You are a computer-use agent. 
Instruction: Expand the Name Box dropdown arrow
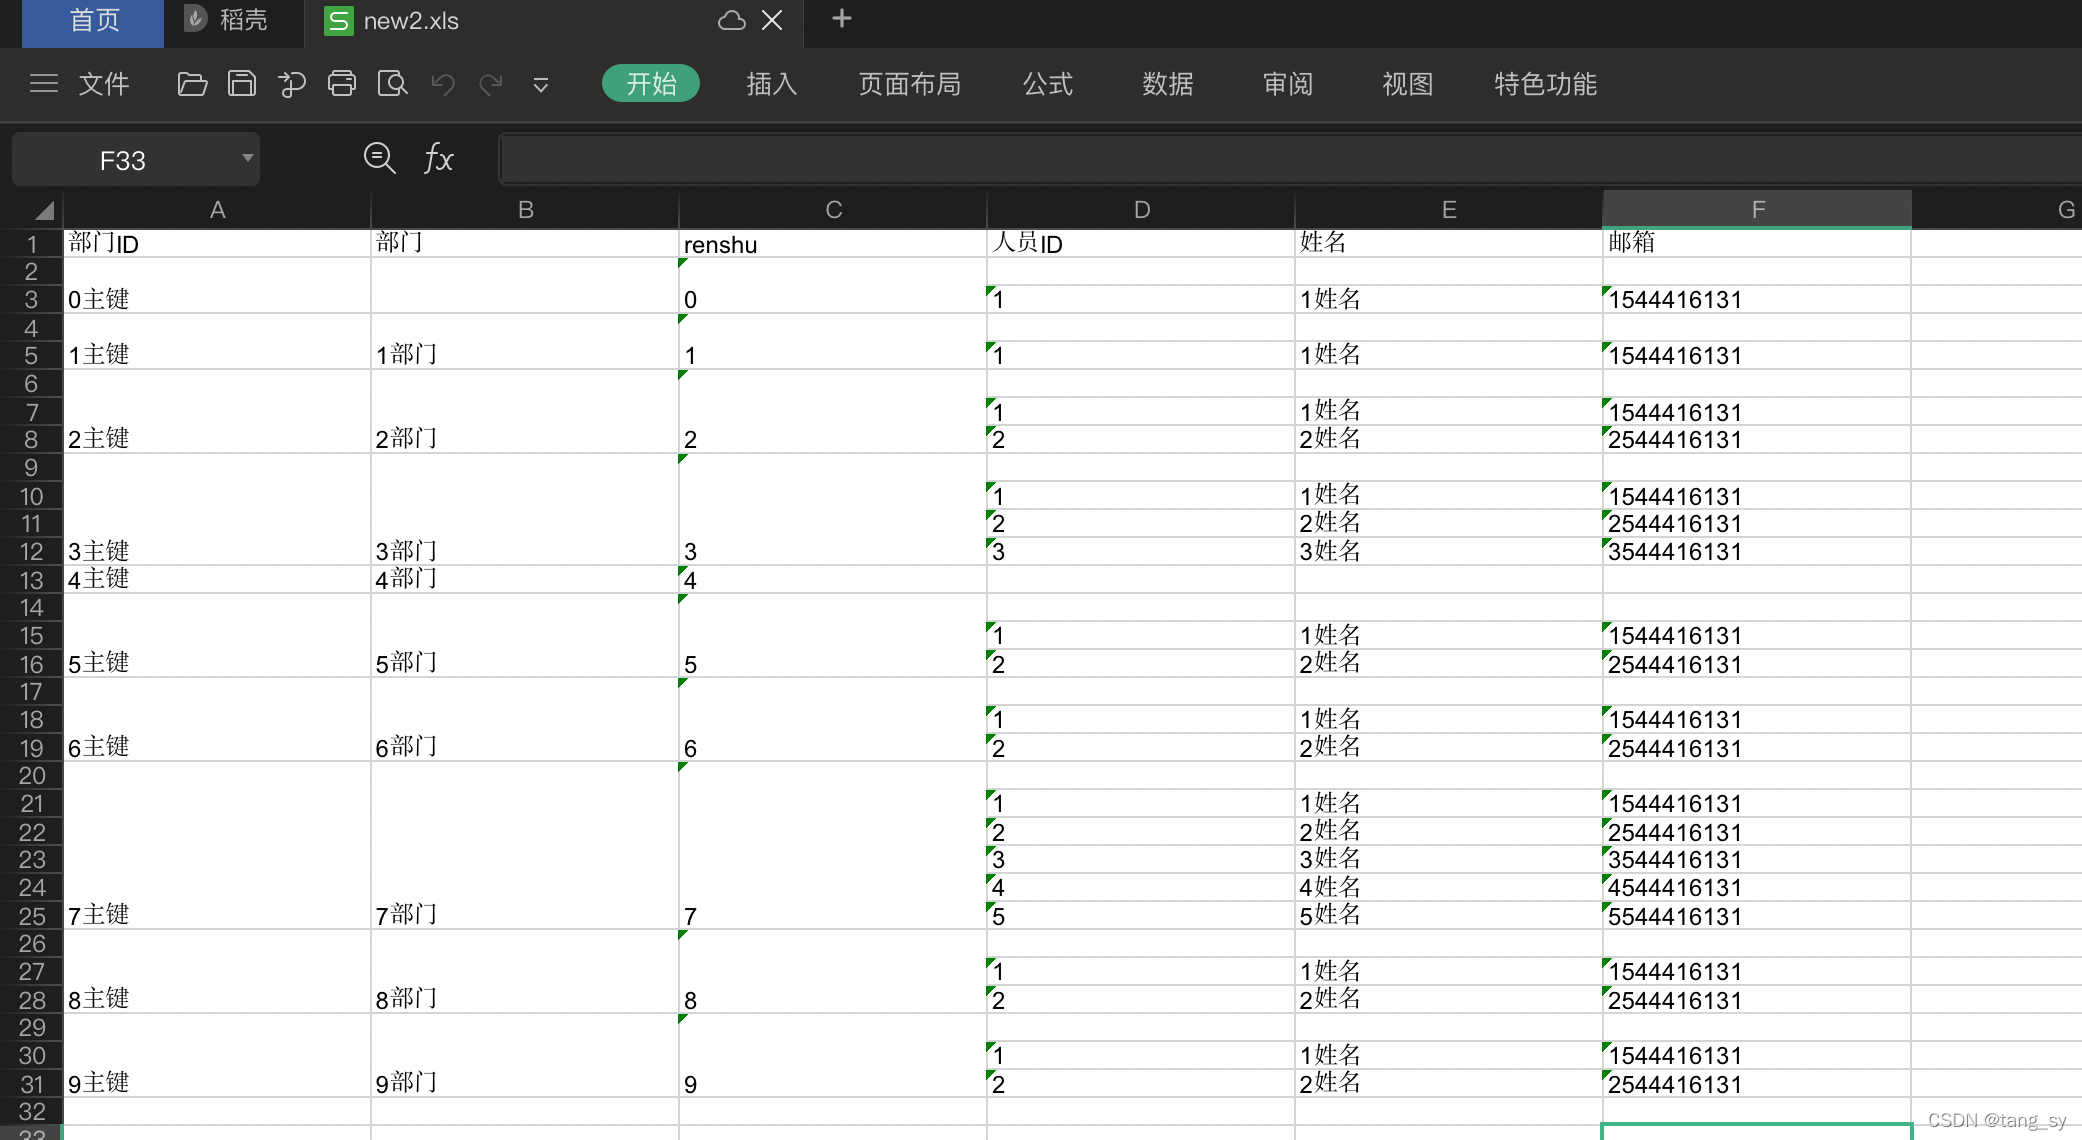pyautogui.click(x=247, y=158)
